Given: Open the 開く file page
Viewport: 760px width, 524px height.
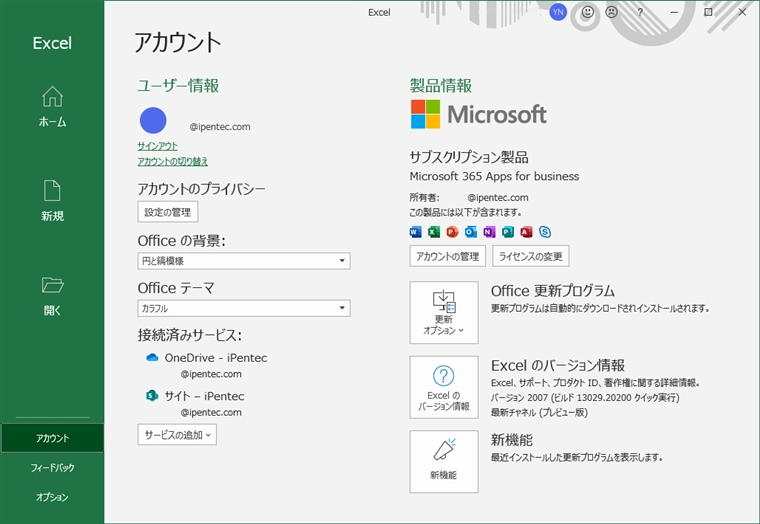Looking at the screenshot, I should coord(52,296).
